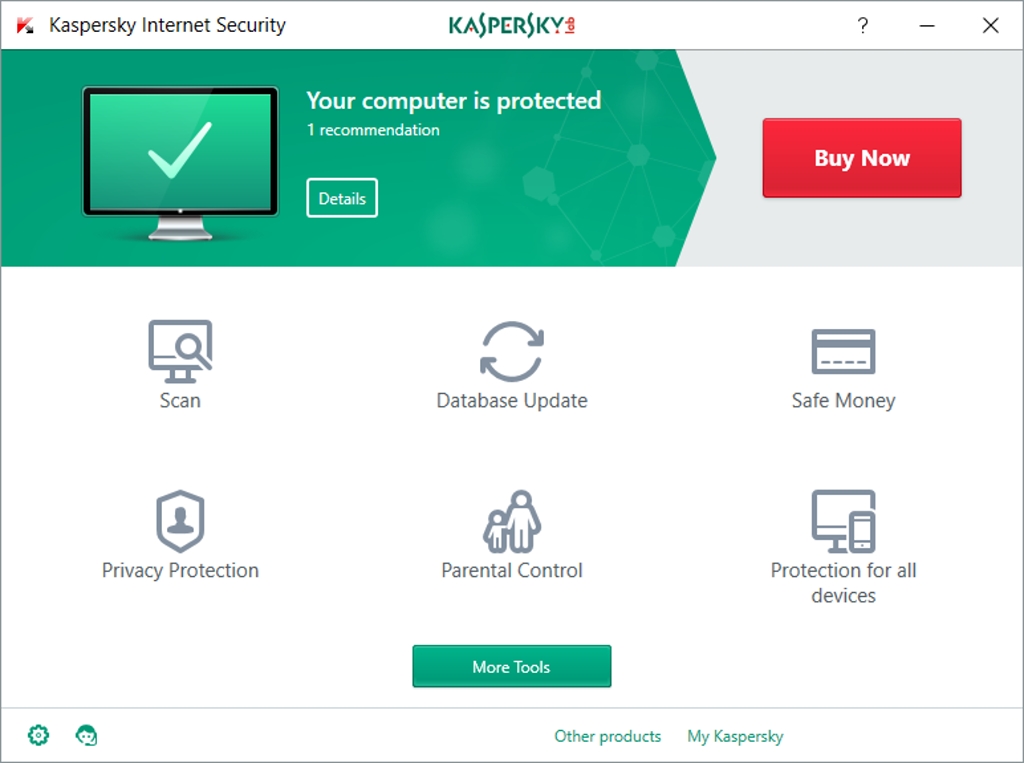
Task: Open the Safe Money credit card icon
Action: [843, 351]
